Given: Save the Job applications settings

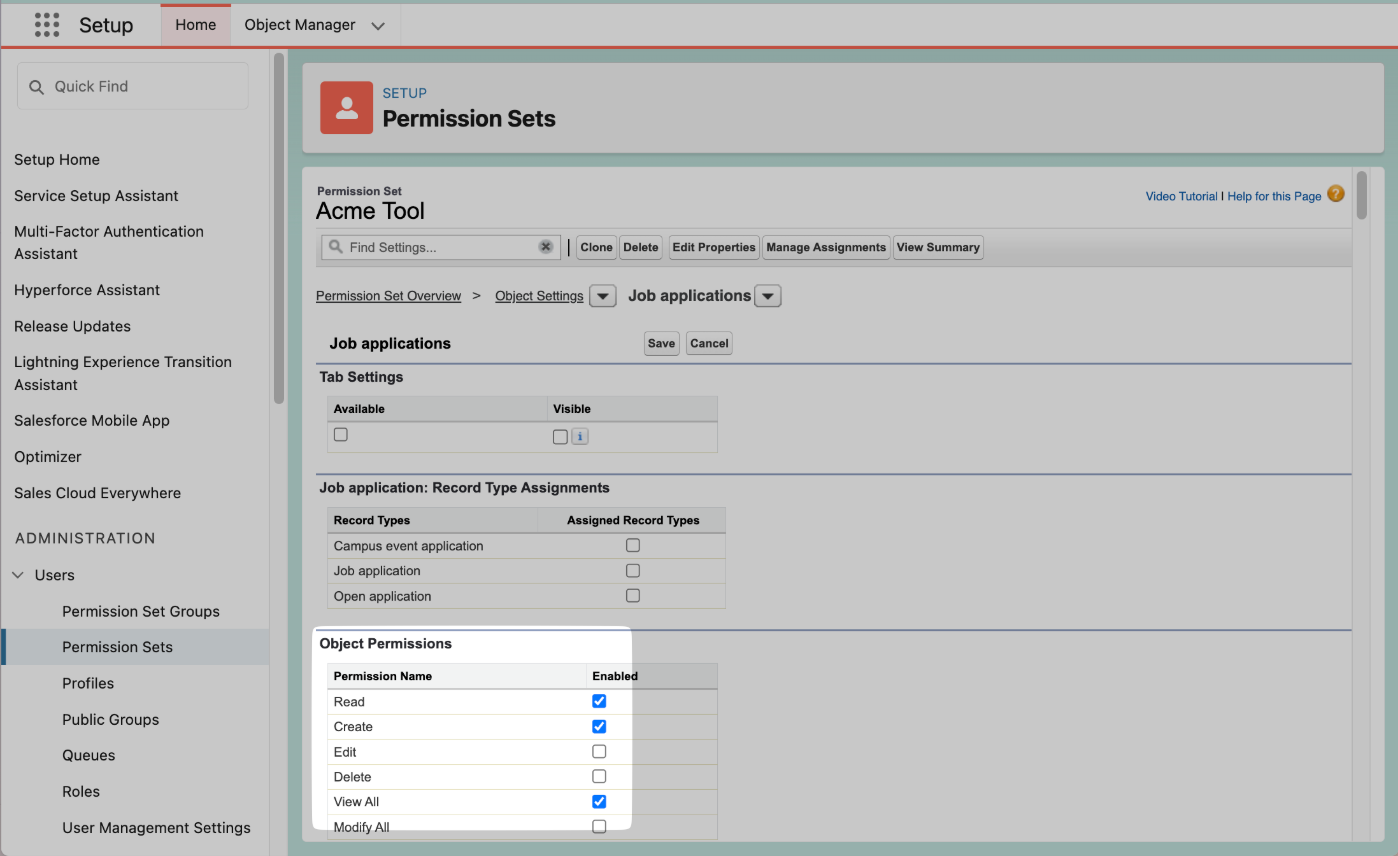Looking at the screenshot, I should pyautogui.click(x=661, y=343).
